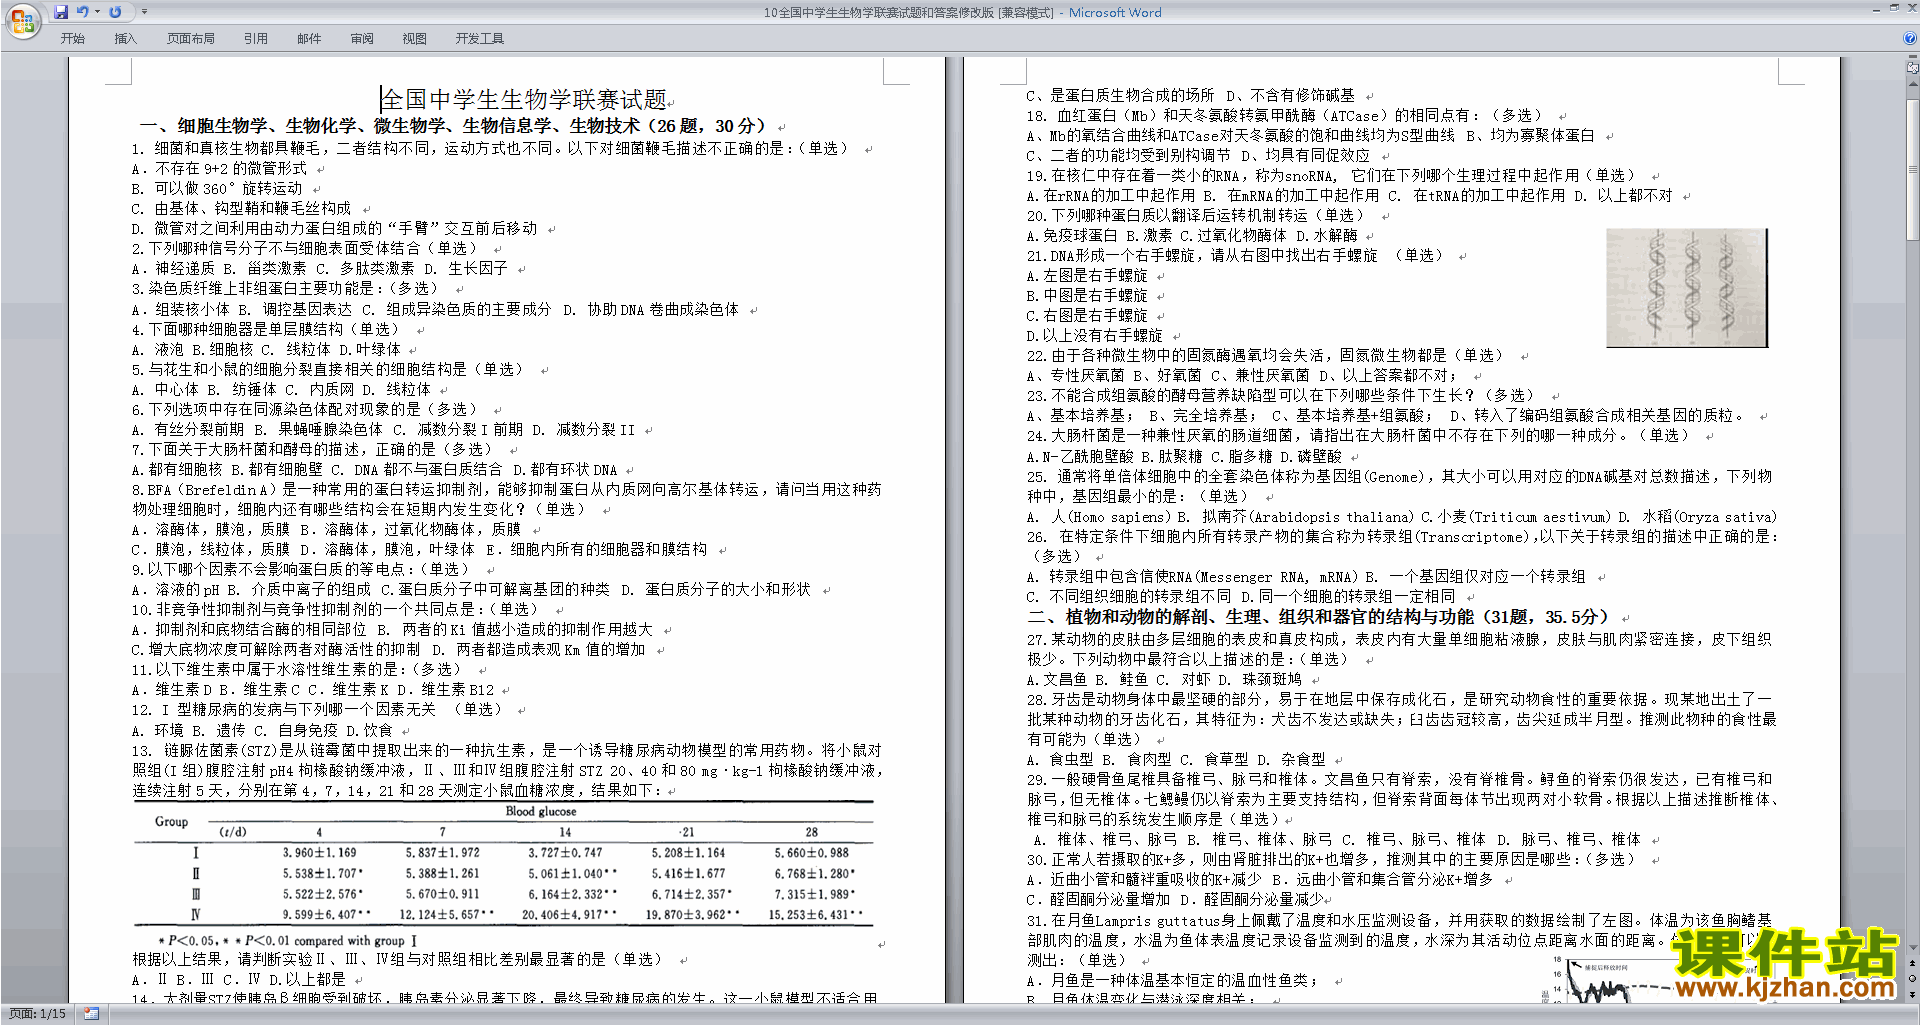Image resolution: width=1920 pixels, height=1025 pixels.
Task: Click option A.左图是右手螺旋
Action: coord(1087,276)
